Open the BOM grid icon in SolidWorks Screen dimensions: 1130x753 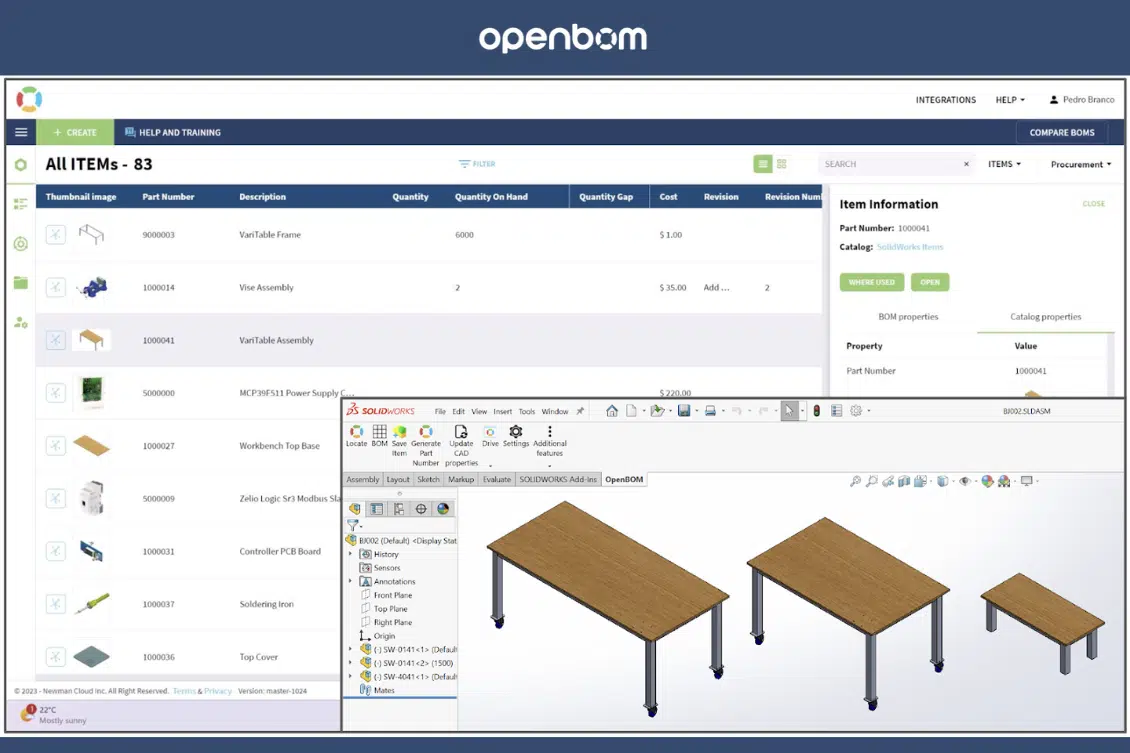(x=380, y=432)
